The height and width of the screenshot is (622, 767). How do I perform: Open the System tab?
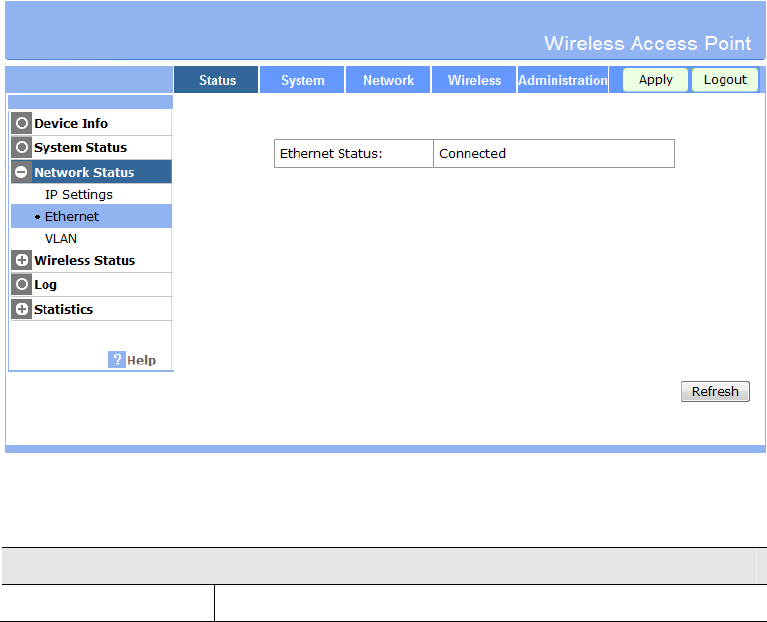302,80
